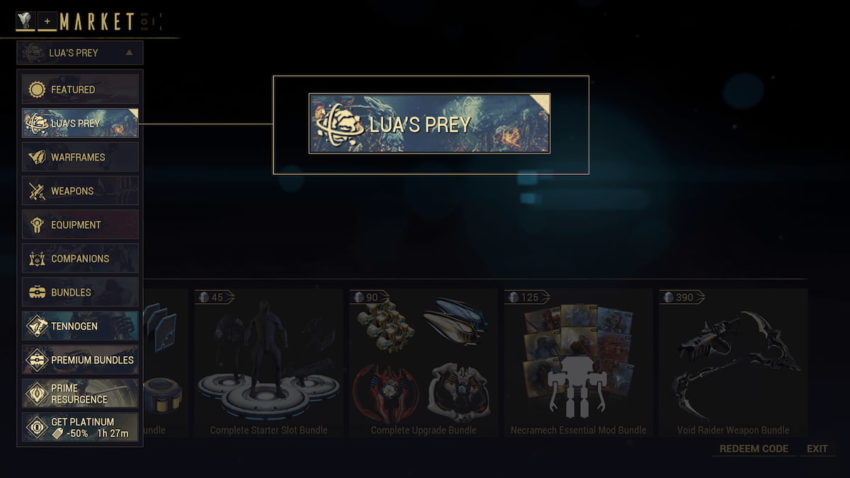Exit the market screen
Viewport: 850px width, 478px height.
point(817,449)
